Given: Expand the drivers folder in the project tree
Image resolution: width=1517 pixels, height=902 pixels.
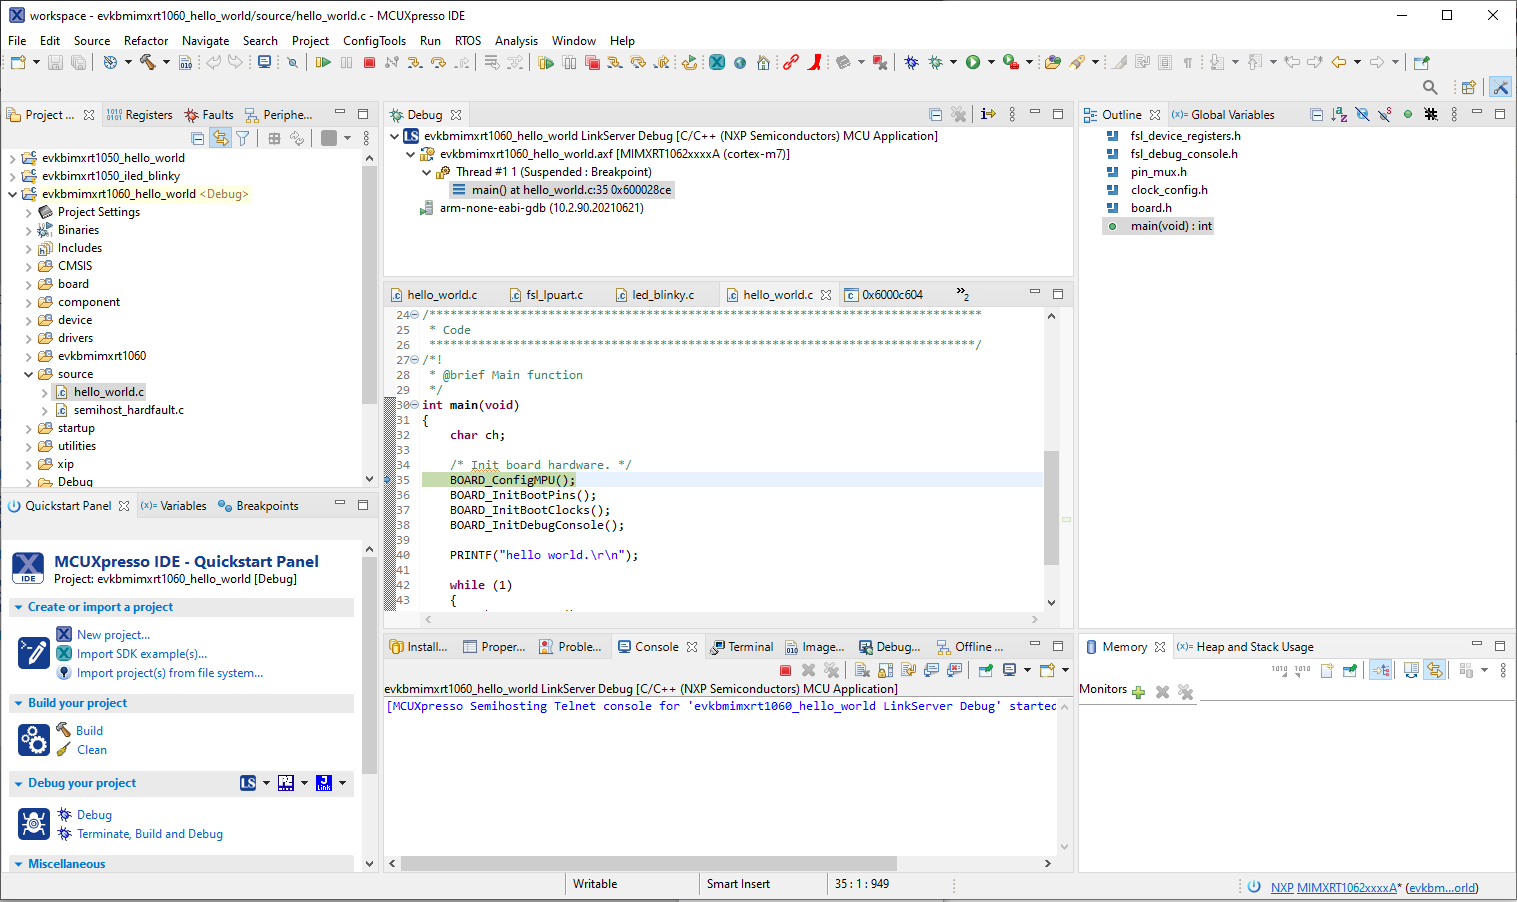Looking at the screenshot, I should (28, 338).
